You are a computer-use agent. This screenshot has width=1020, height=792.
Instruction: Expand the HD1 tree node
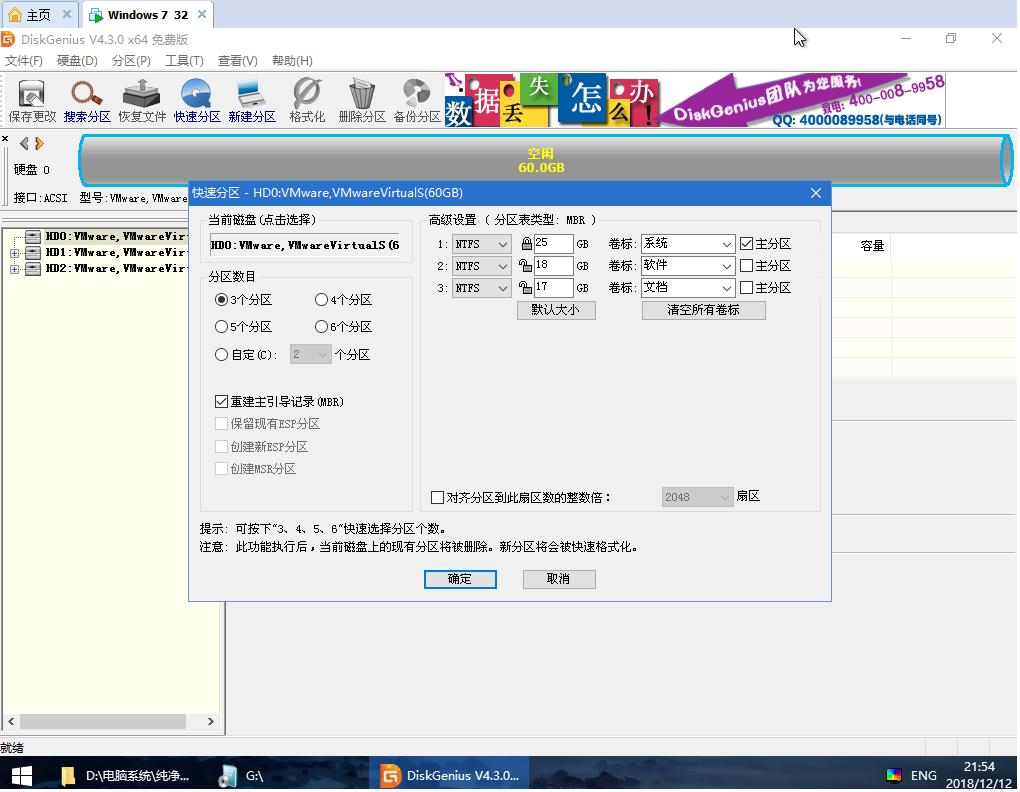click(x=14, y=253)
